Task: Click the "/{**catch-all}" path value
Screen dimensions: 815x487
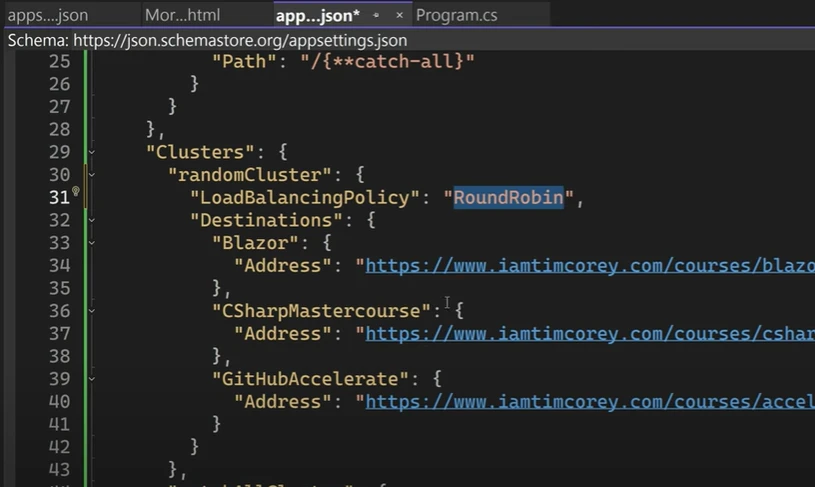Action: click(x=387, y=61)
